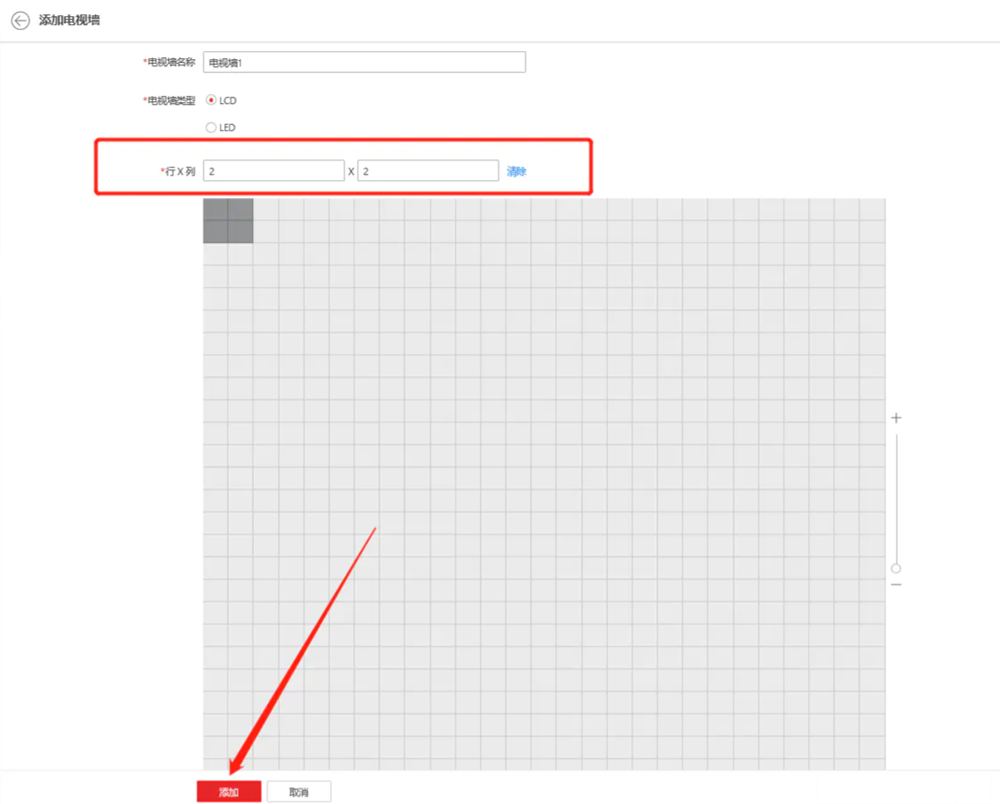Click the 电视墙名称 text field

click(x=364, y=62)
